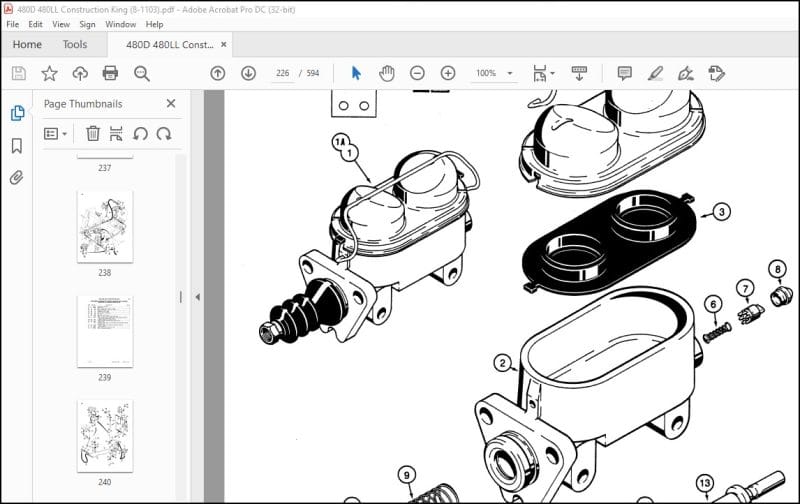
Task: Select page 239 thumbnail
Action: [105, 331]
